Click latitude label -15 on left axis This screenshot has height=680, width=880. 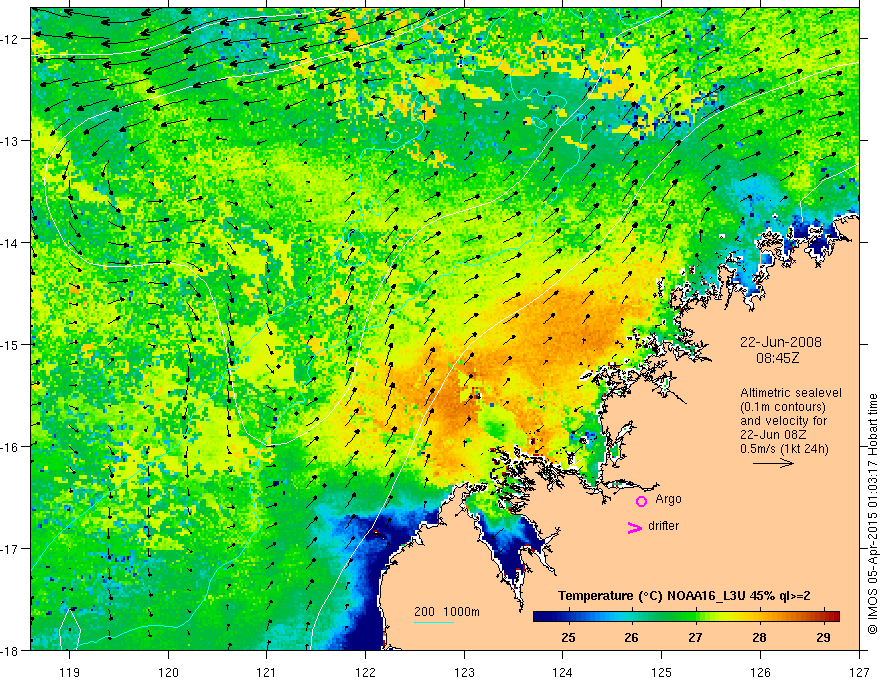coord(10,344)
